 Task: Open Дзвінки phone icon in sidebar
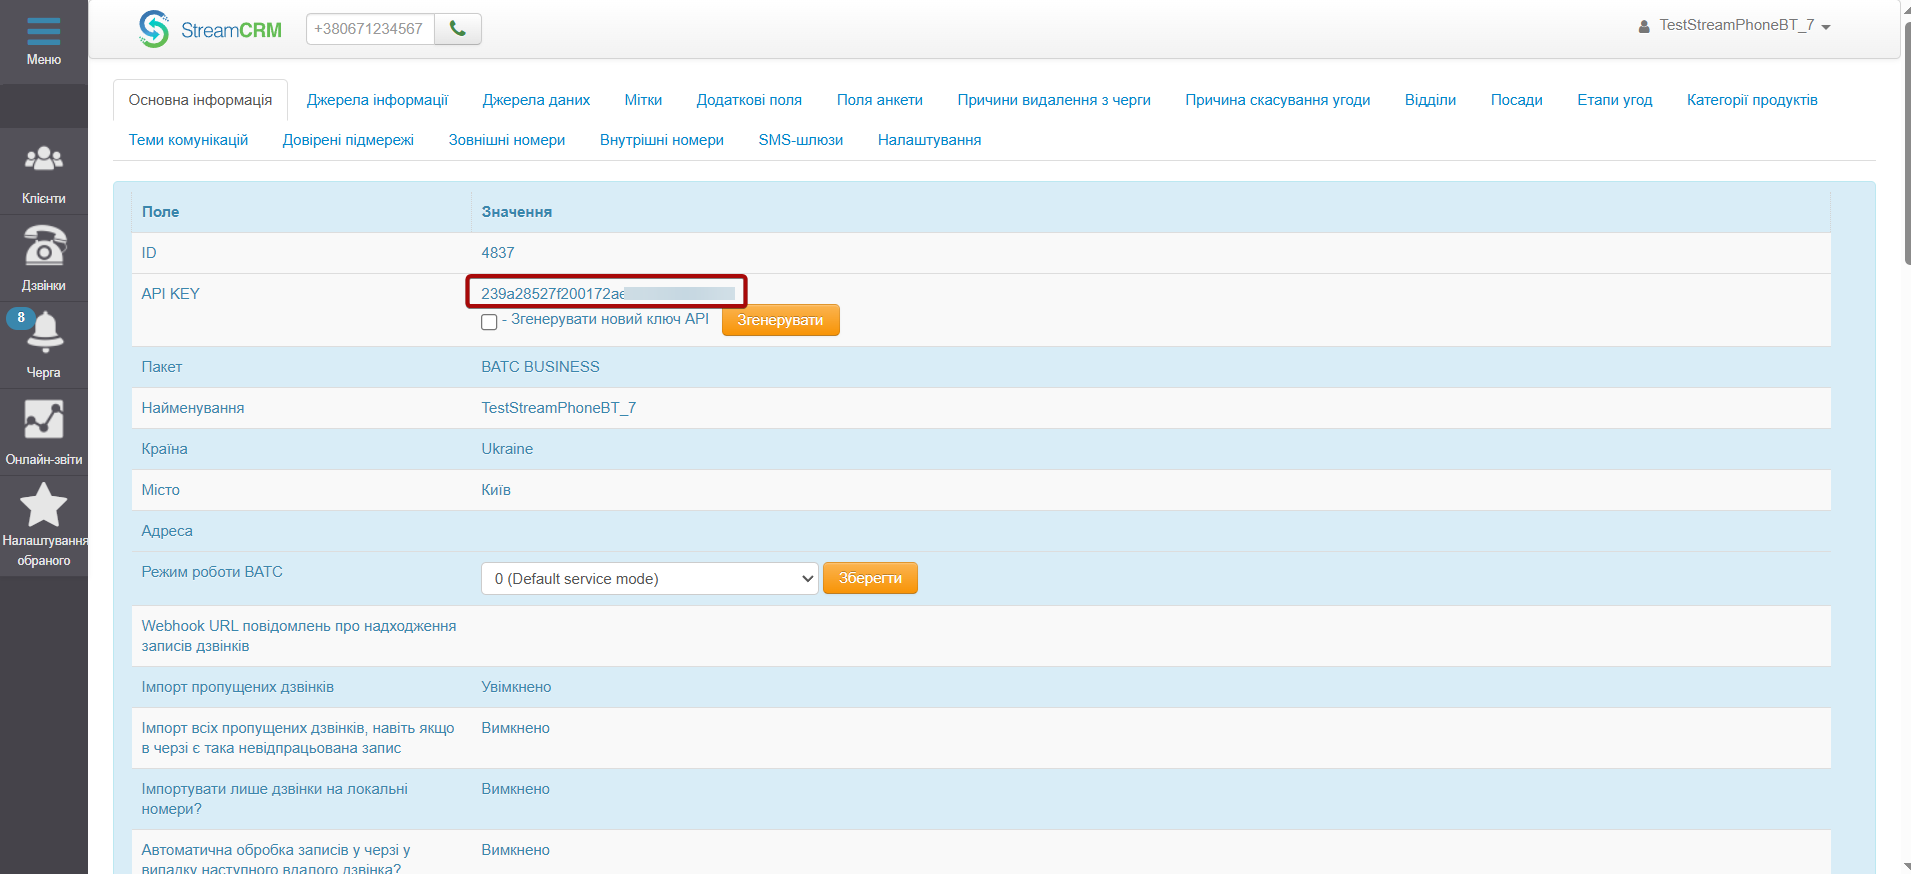[x=44, y=258]
